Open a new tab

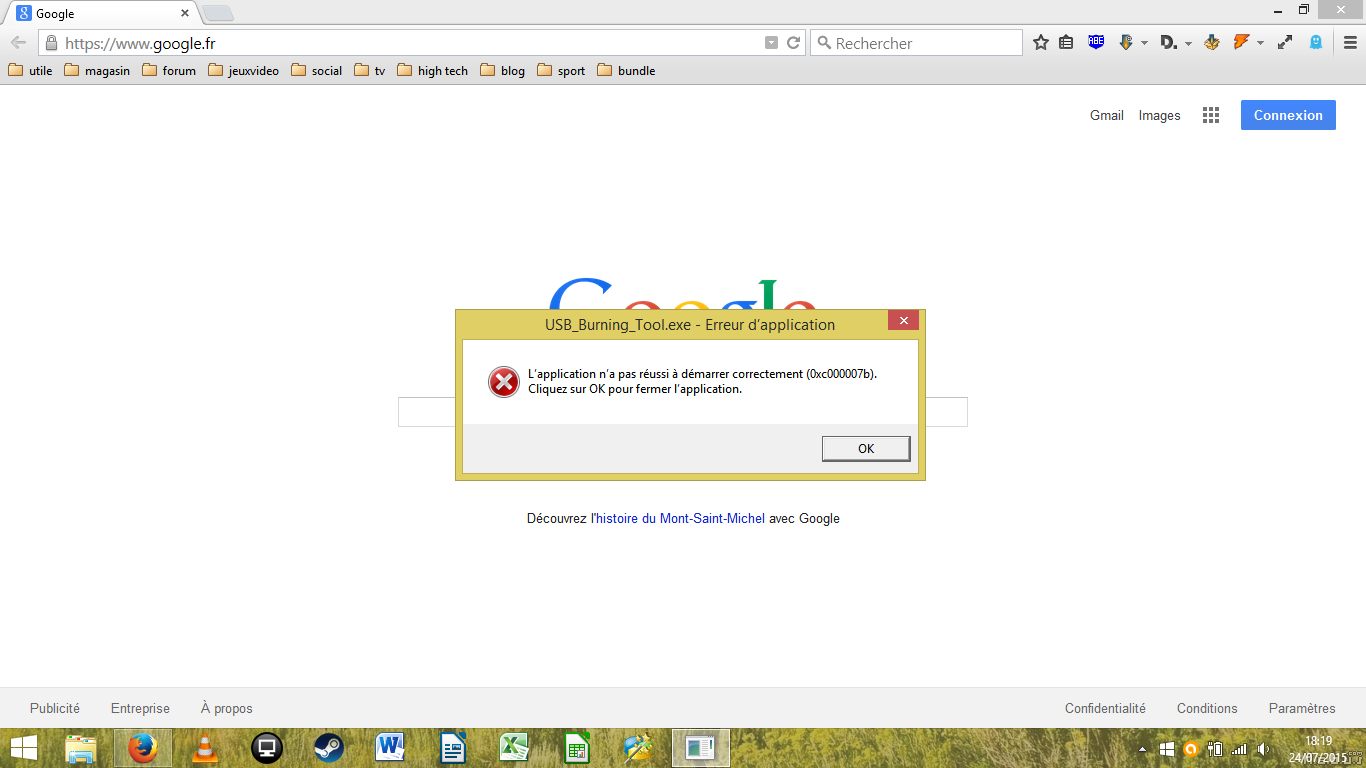[x=218, y=13]
